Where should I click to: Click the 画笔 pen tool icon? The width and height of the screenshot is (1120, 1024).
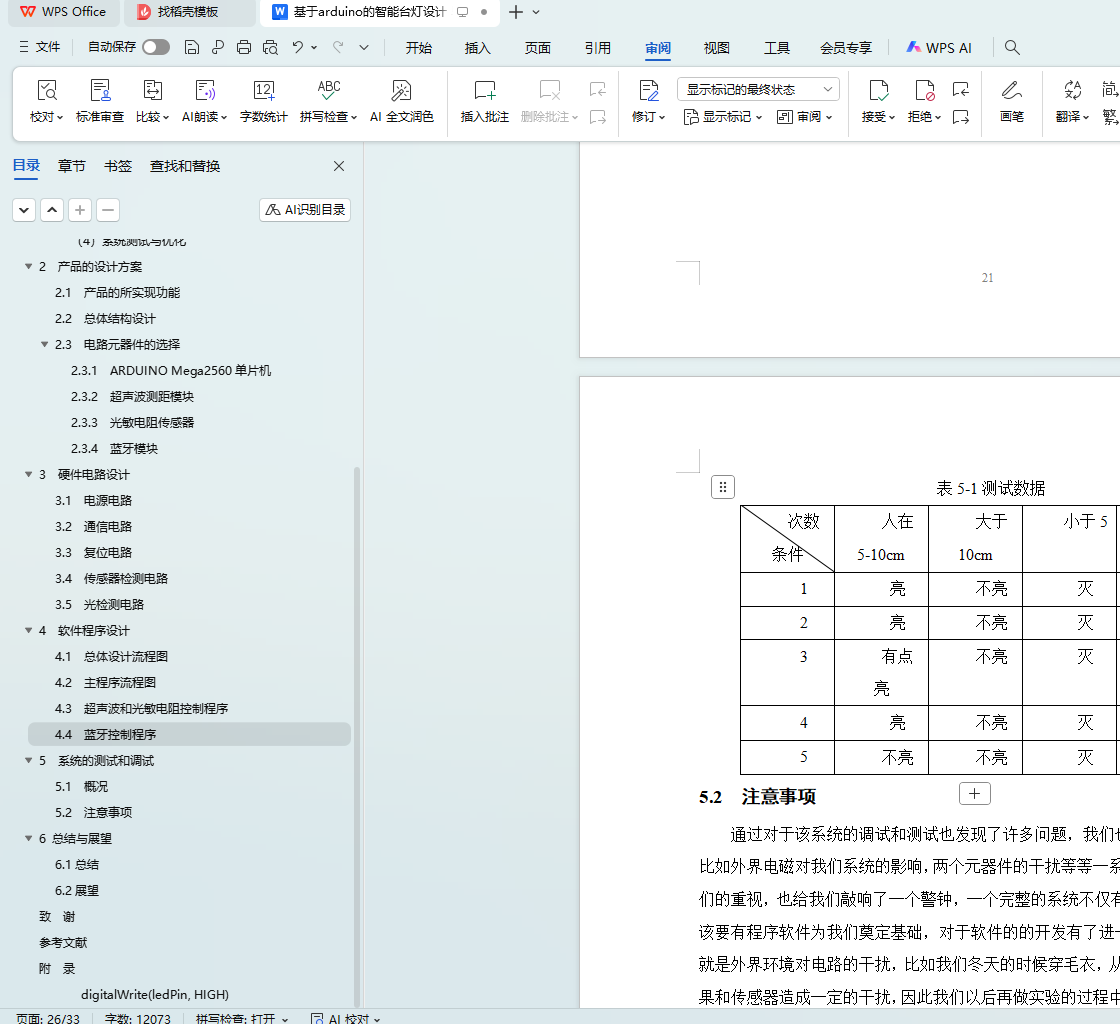coord(1011,92)
